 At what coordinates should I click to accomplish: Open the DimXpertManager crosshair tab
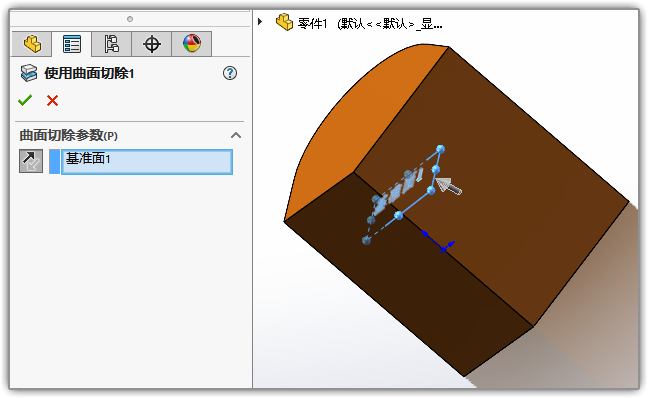point(151,44)
